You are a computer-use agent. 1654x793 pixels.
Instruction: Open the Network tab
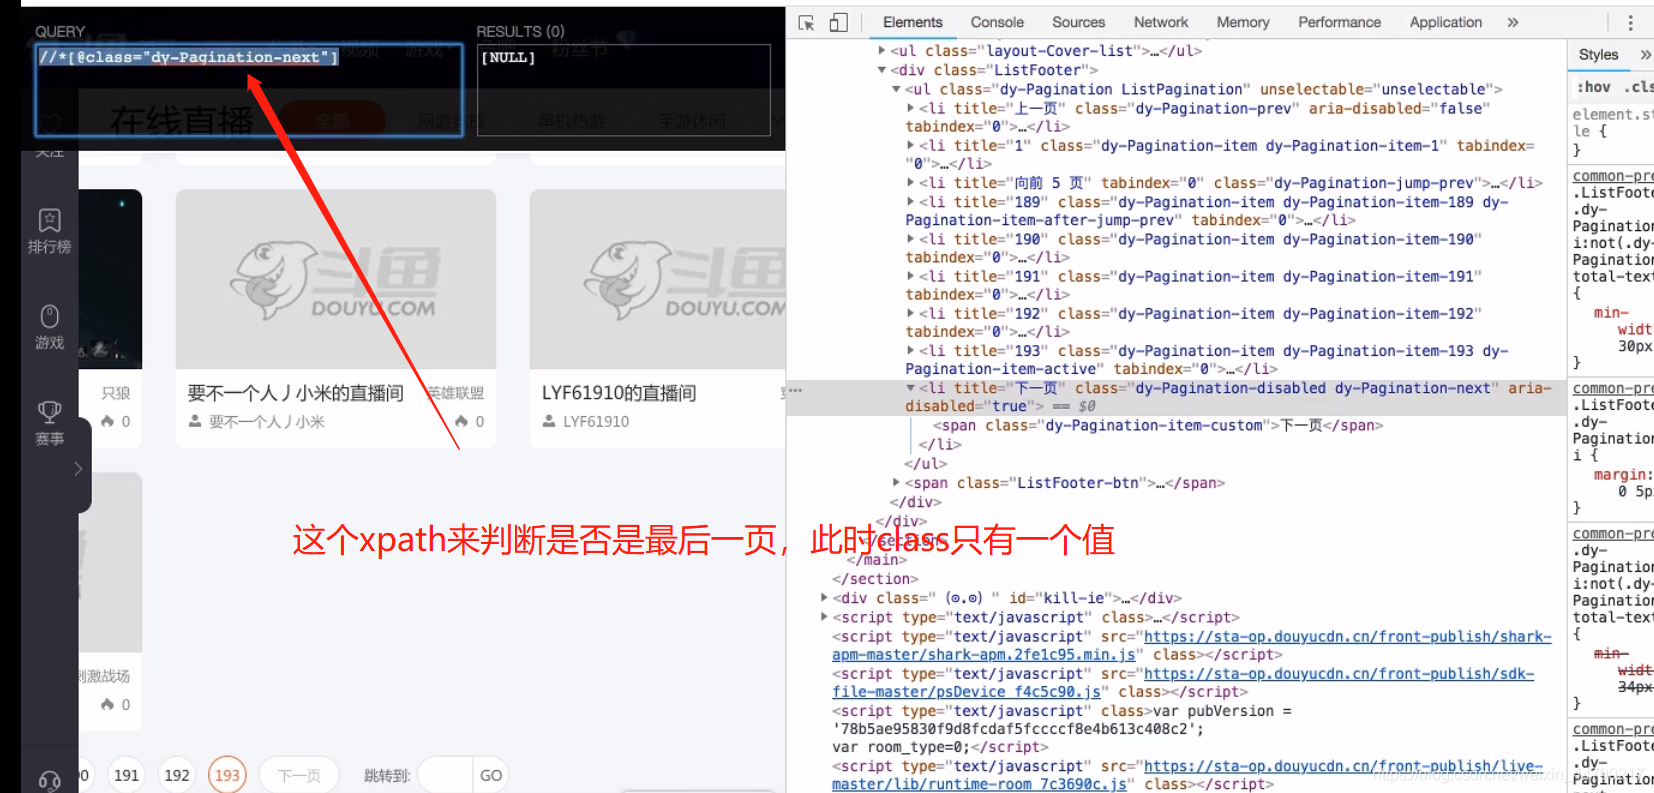pos(1160,22)
